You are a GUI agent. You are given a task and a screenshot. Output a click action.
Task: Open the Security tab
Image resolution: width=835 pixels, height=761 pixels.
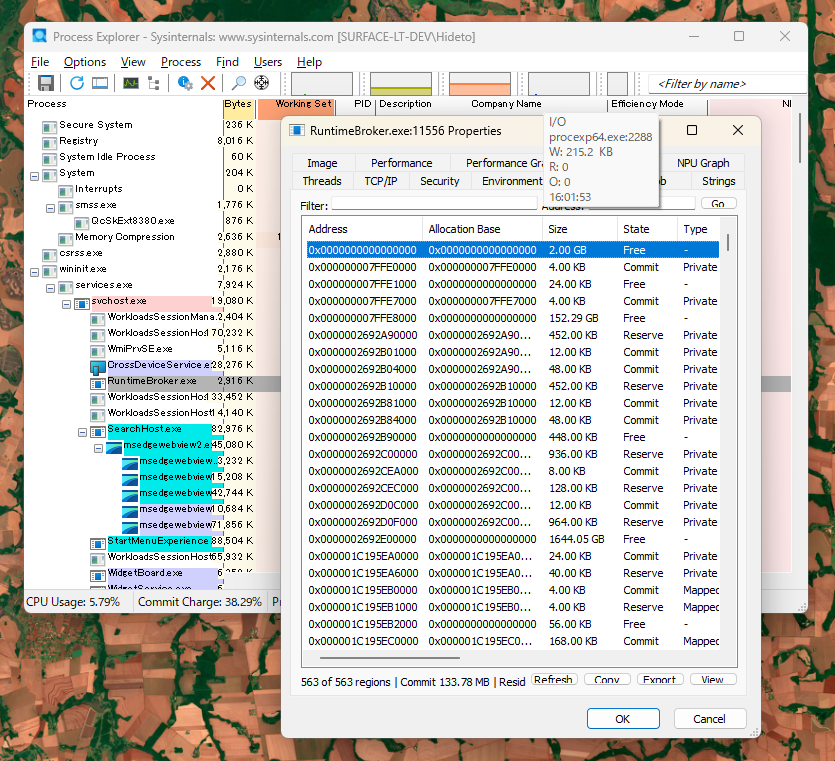tap(439, 181)
